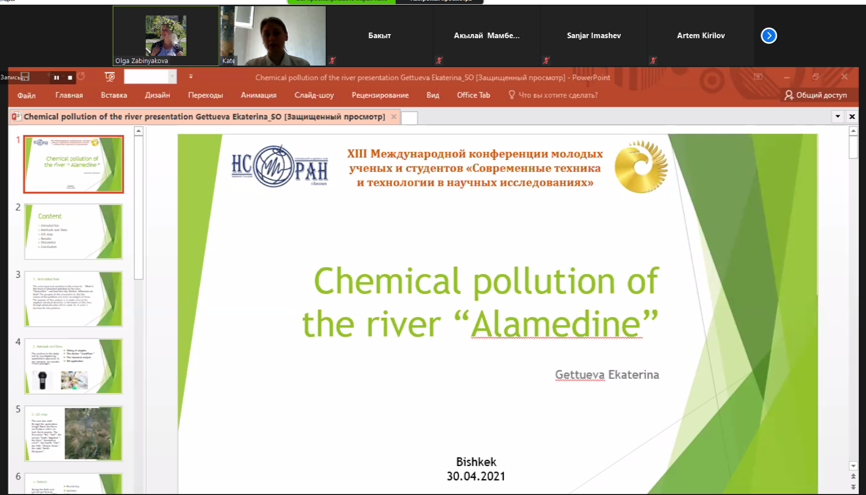
Task: Show next Zoom participants with blue arrow
Action: click(x=768, y=36)
